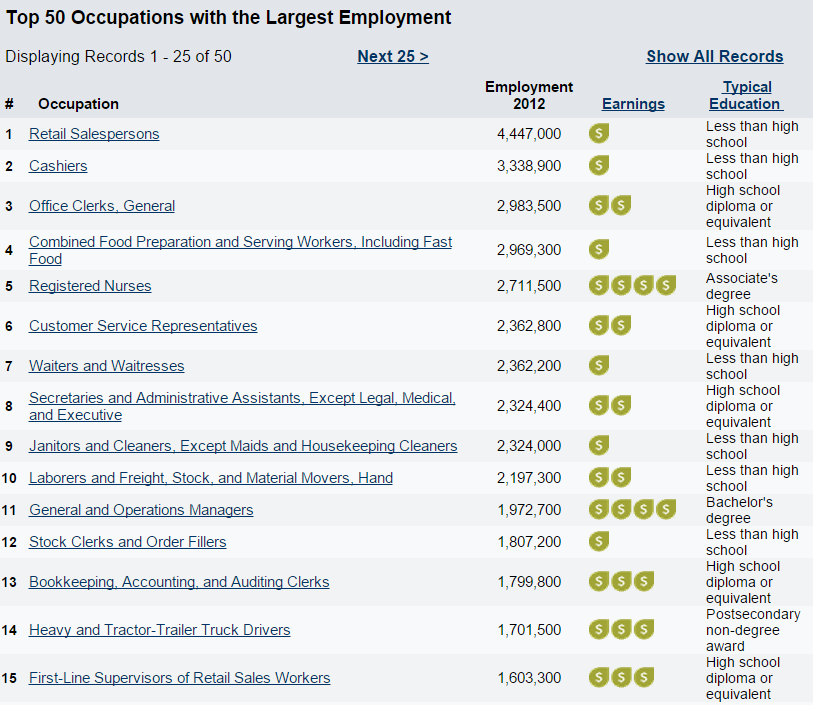Go to Next 25 records
Image resolution: width=813 pixels, height=705 pixels.
393,56
